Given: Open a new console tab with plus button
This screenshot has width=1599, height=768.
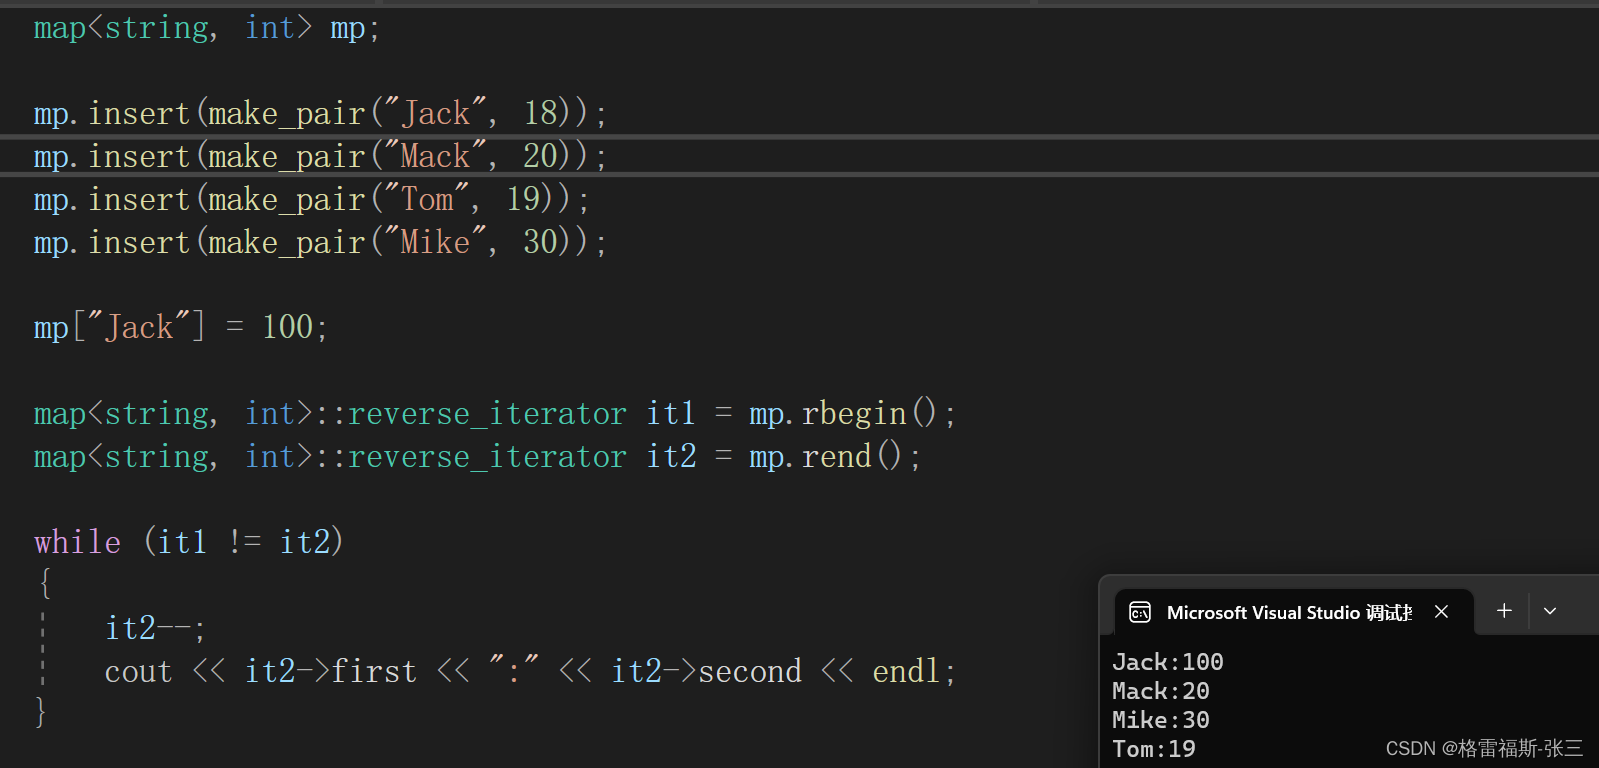Looking at the screenshot, I should click(1504, 611).
